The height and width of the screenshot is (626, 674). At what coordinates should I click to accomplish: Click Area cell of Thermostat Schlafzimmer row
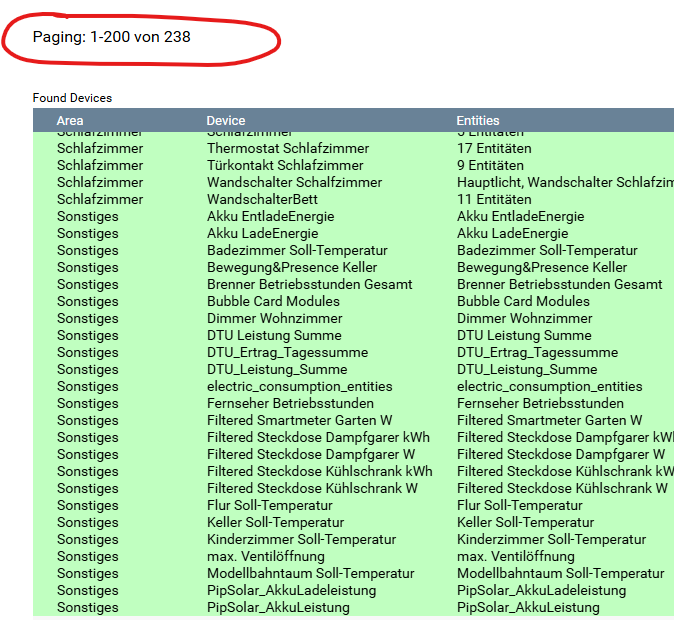(100, 148)
